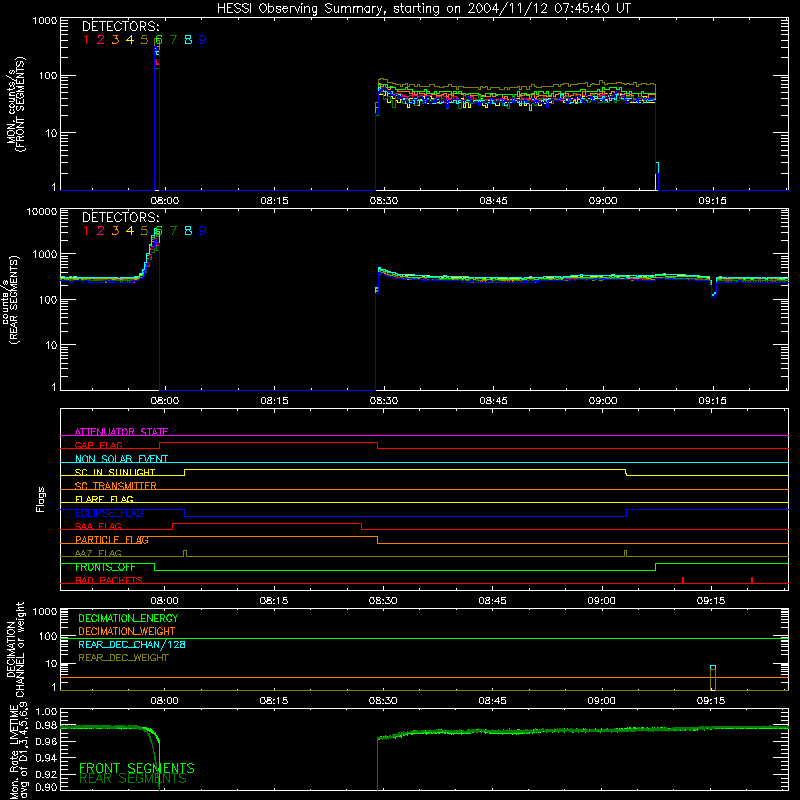Viewport: 800px width, 800px height.
Task: Select detector 5 in front segments legend
Action: point(144,40)
